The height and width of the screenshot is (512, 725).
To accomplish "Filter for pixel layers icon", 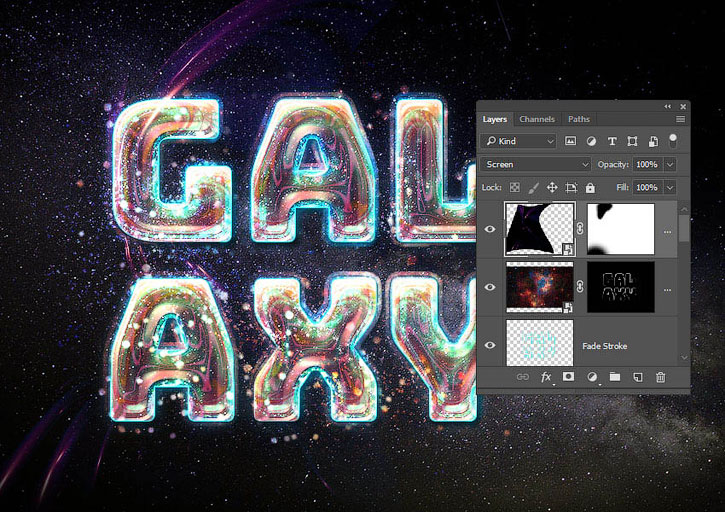I will tap(570, 141).
